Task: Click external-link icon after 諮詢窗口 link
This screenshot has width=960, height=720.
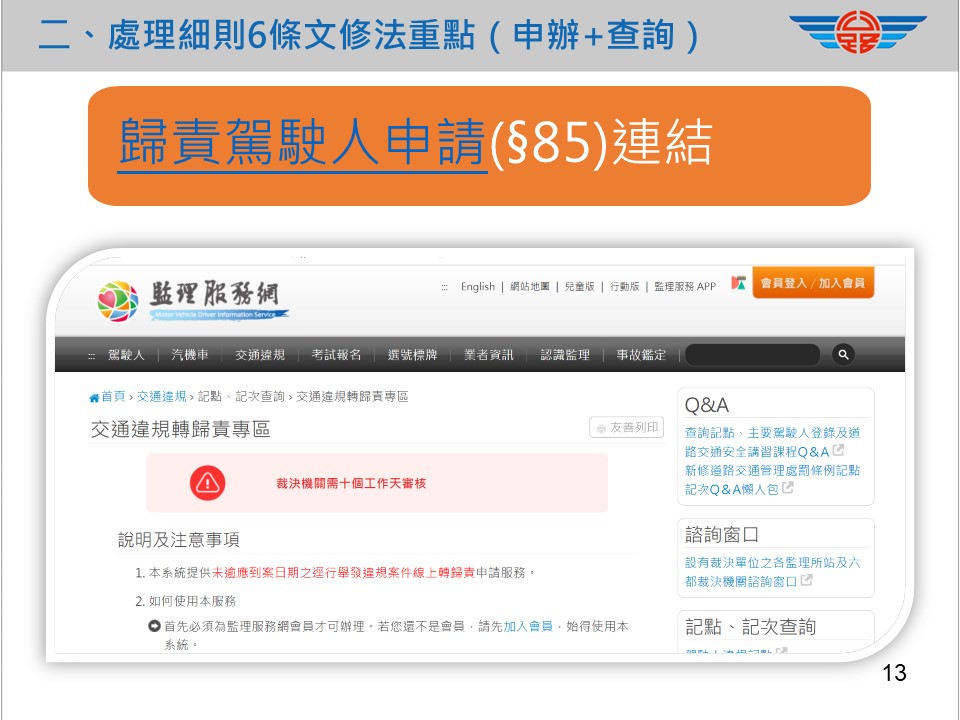Action: (807, 581)
